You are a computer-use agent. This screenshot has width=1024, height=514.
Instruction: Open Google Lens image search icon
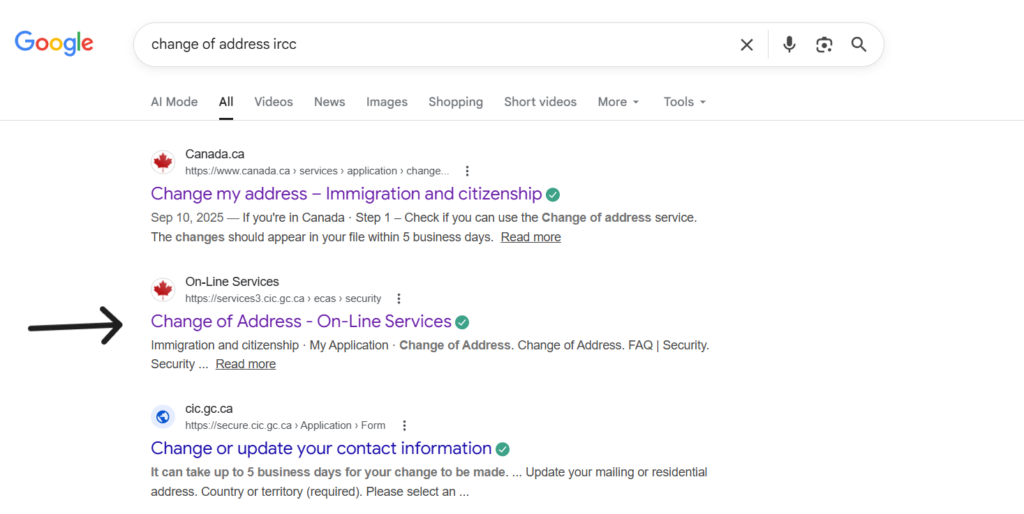823,44
